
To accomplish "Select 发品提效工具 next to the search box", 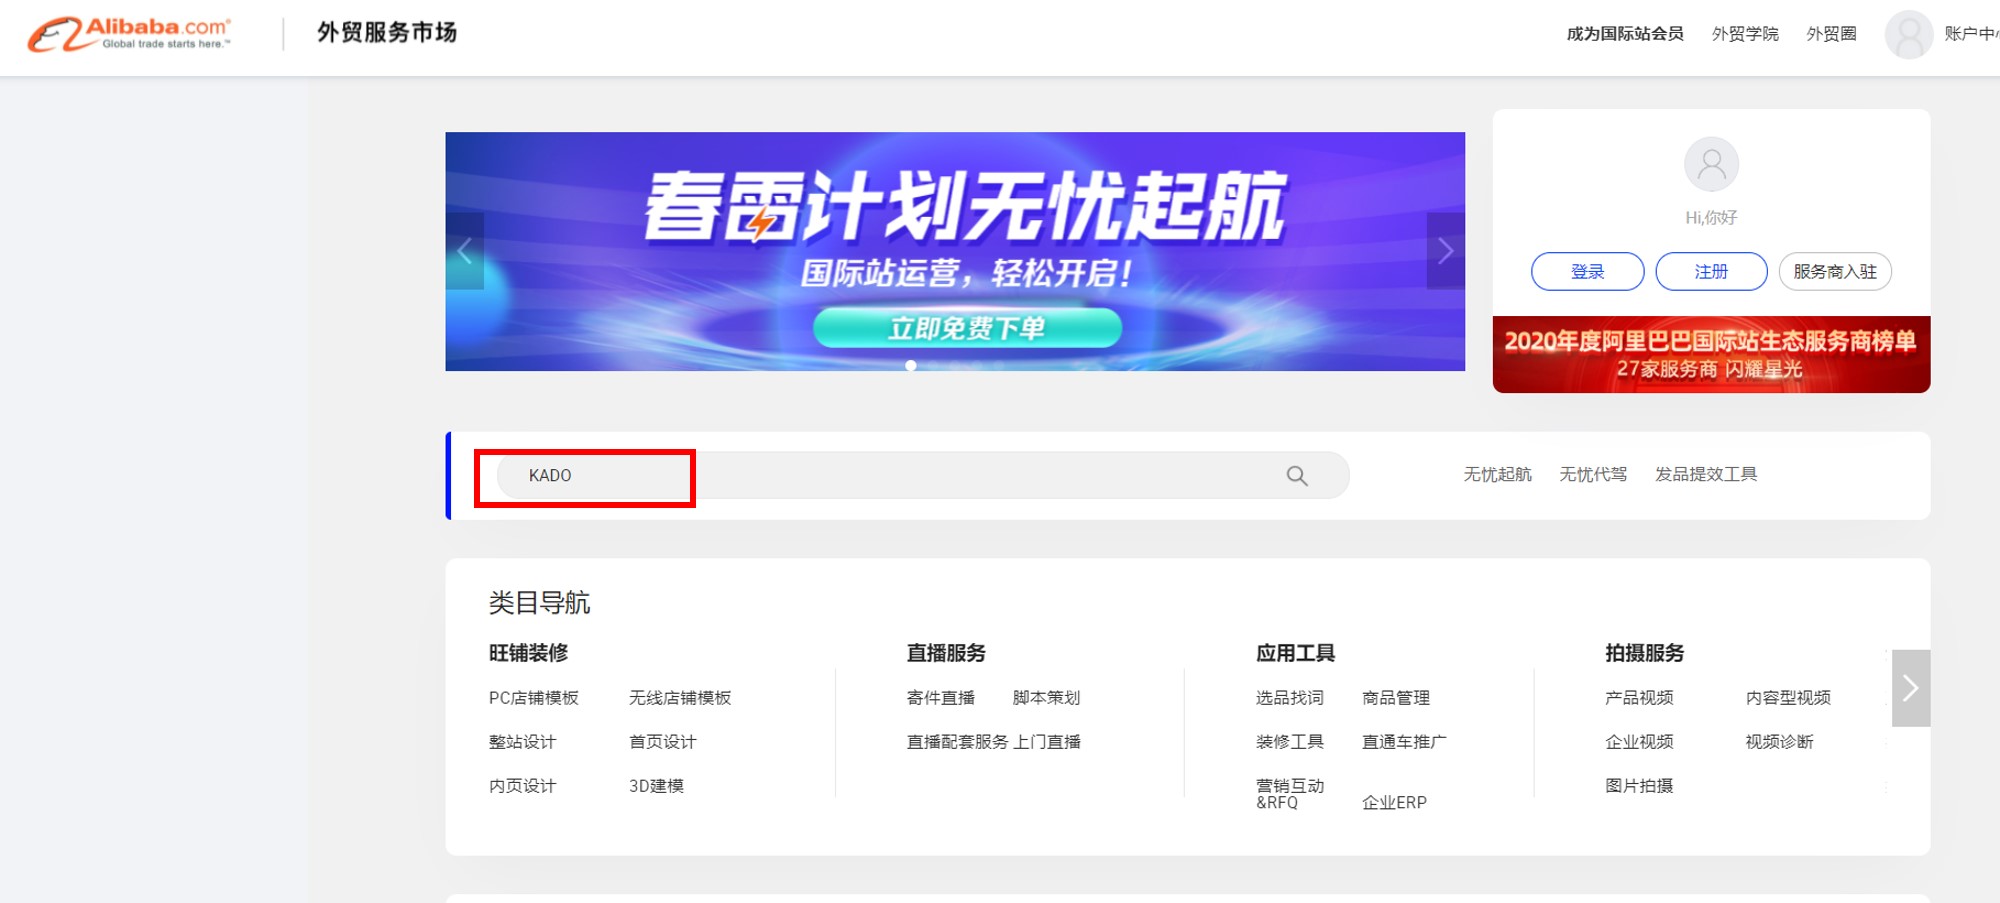I will tap(1709, 474).
